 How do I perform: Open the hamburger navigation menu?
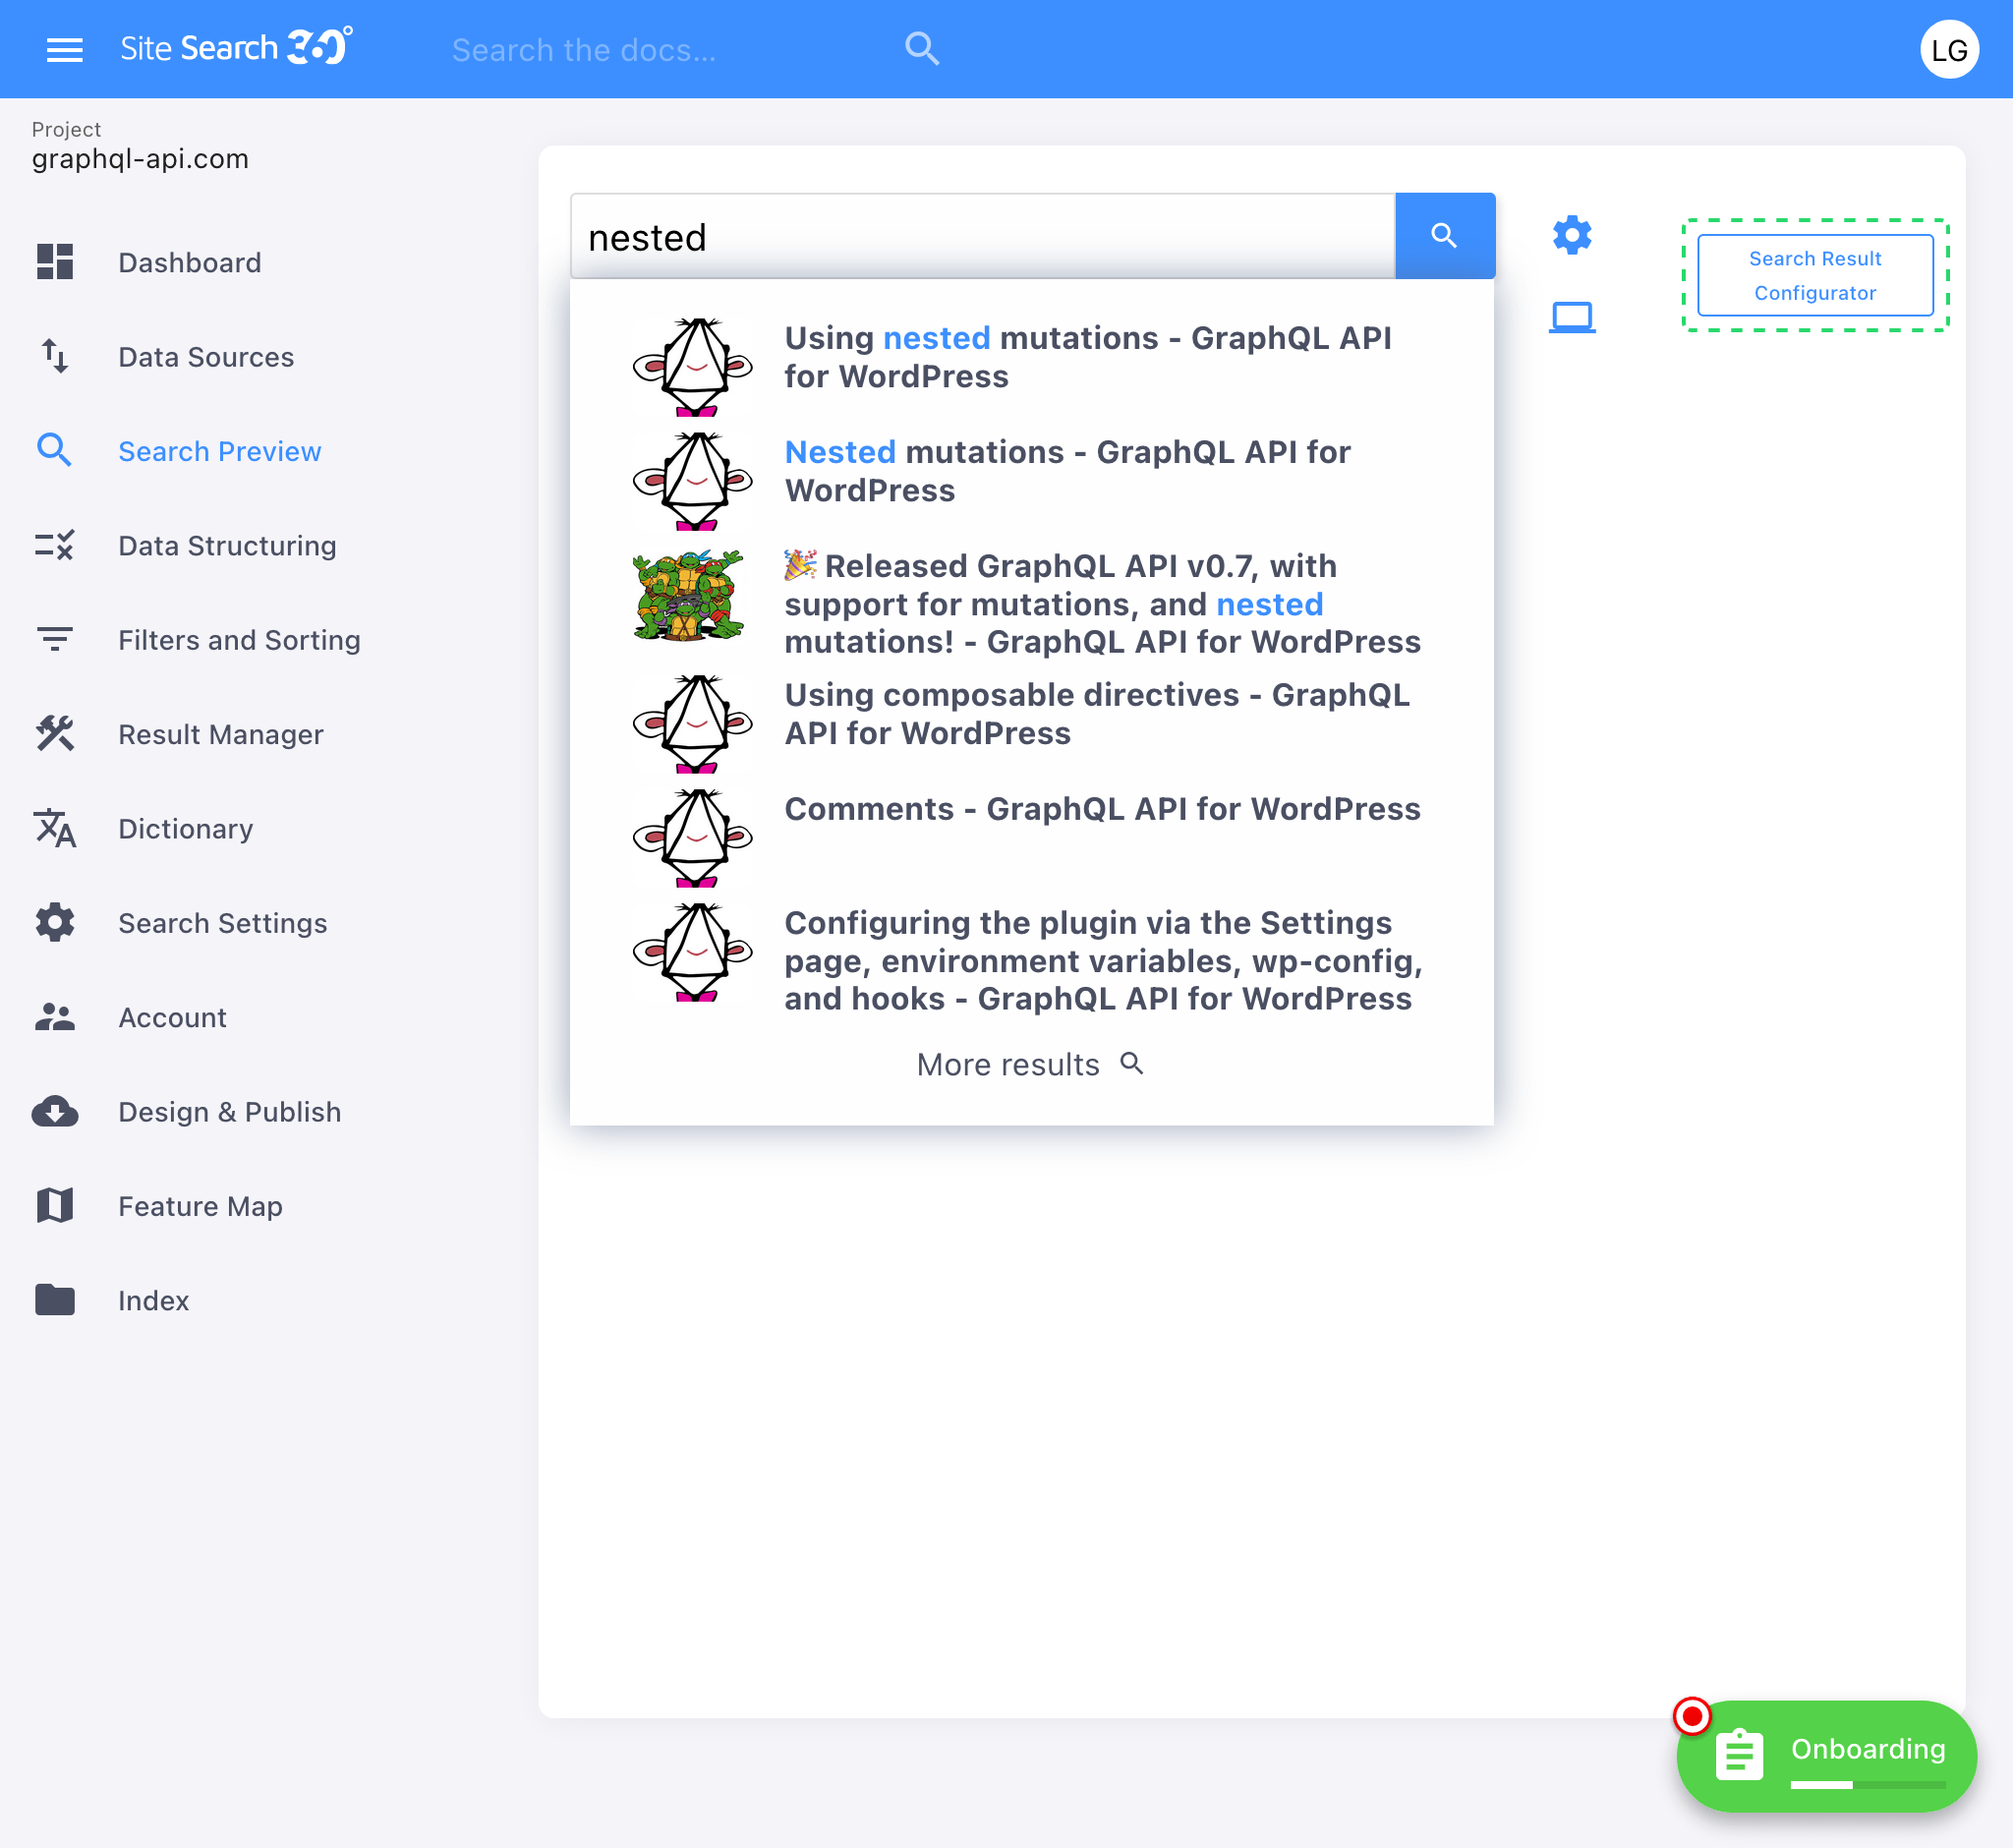64,49
